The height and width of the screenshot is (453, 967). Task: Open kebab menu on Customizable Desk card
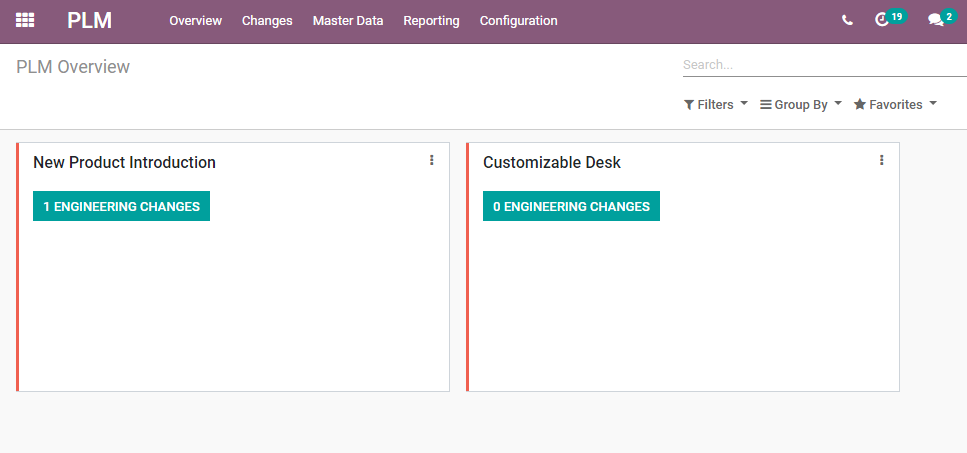(881, 160)
